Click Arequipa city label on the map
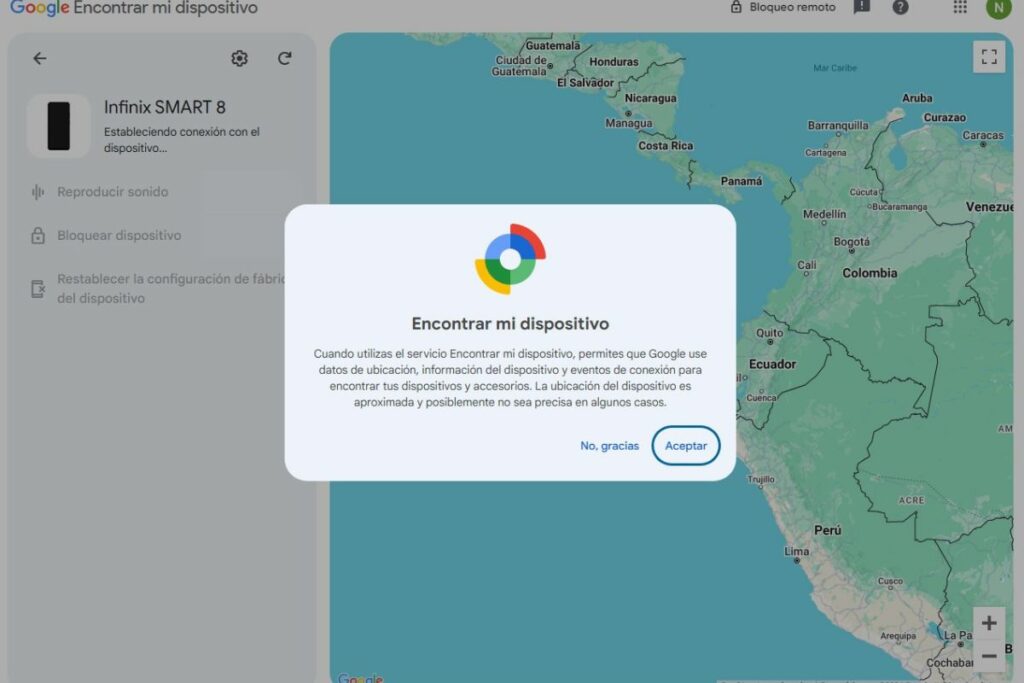This screenshot has height=683, width=1024. click(x=898, y=636)
